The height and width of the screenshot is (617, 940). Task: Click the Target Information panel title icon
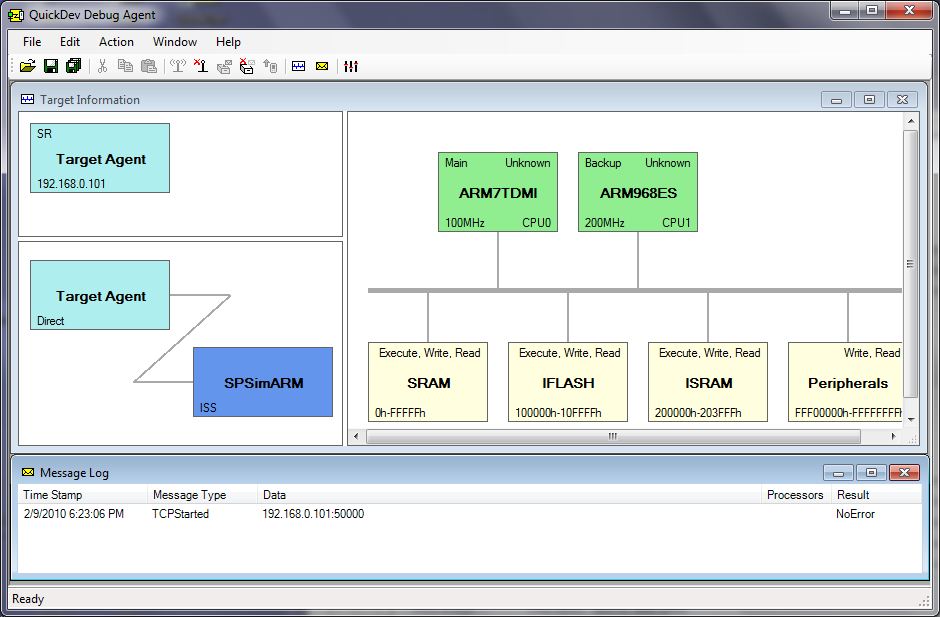28,99
